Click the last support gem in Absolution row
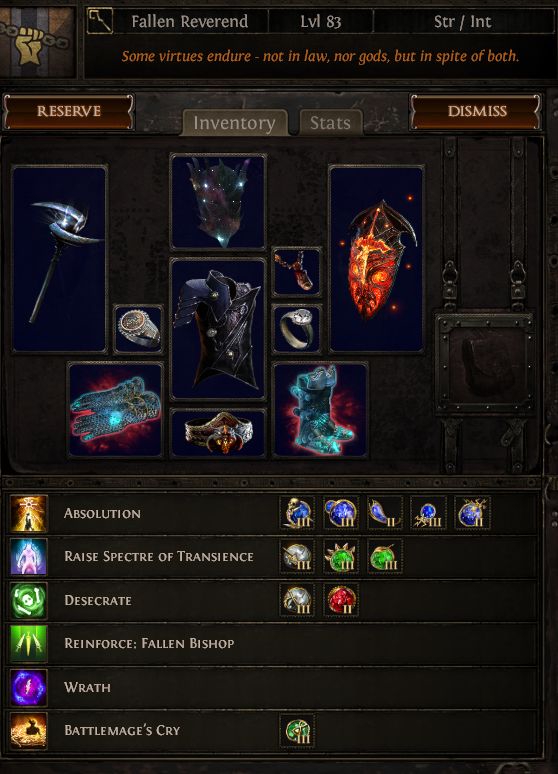 (472, 513)
